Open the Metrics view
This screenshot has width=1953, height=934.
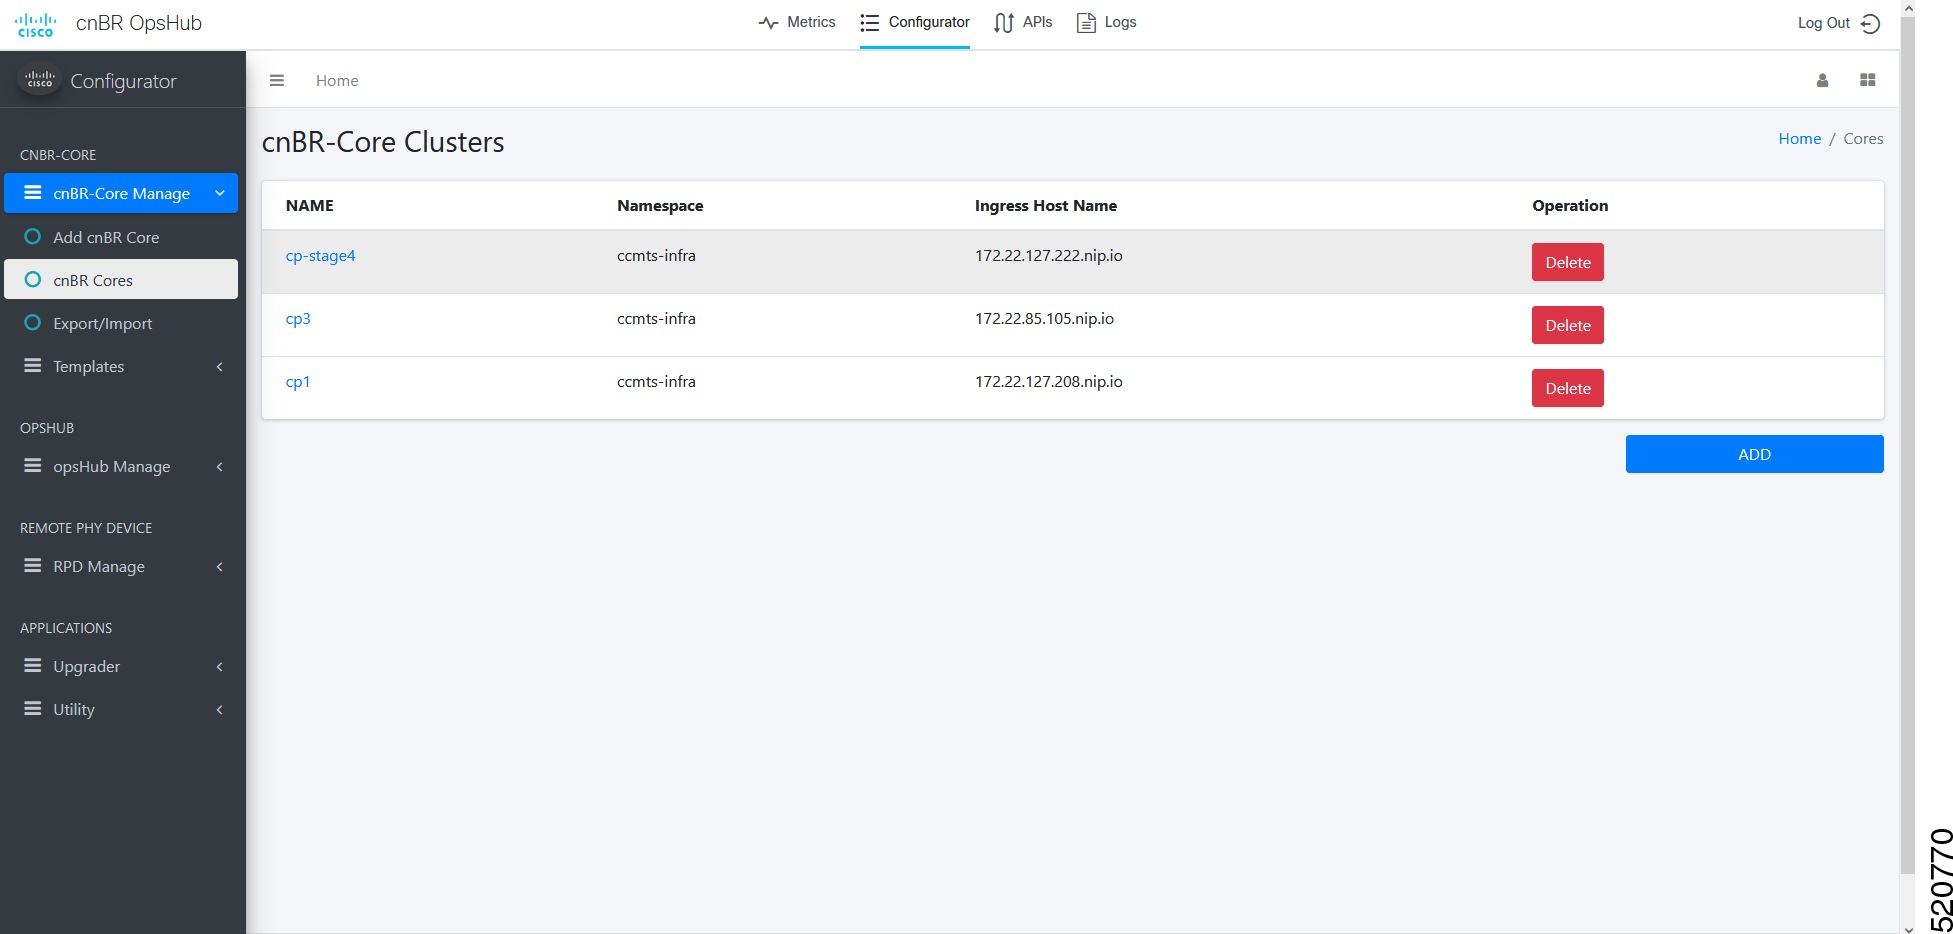(797, 22)
